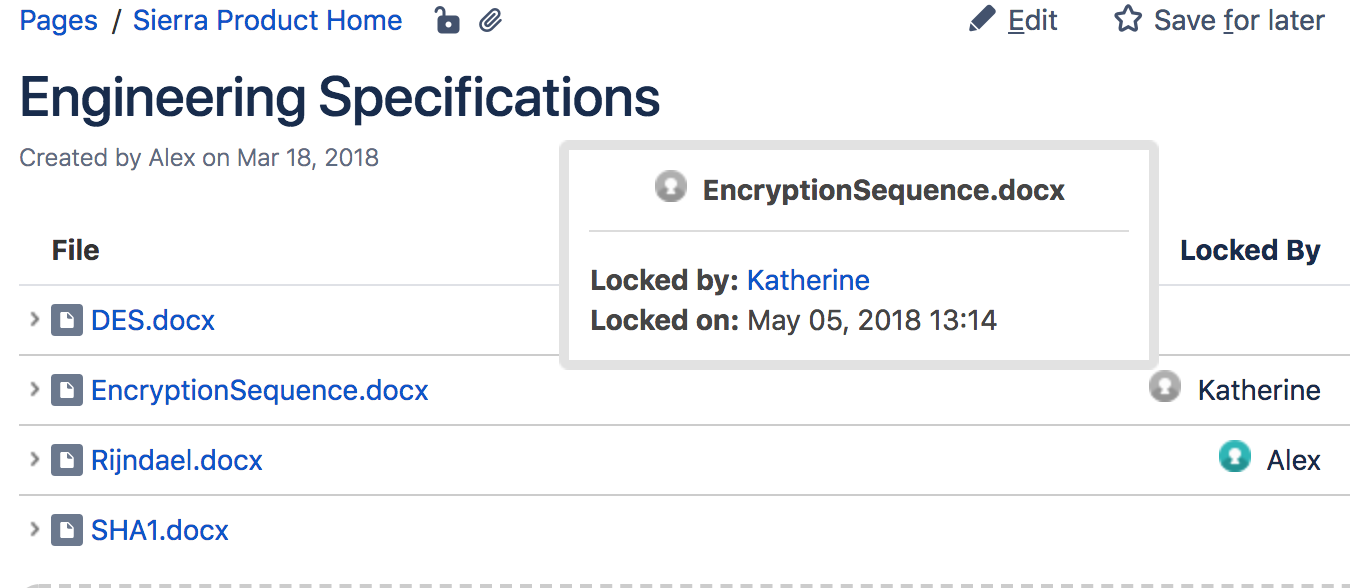
Task: Click the Rijndael.docx document file icon
Action: tap(67, 460)
